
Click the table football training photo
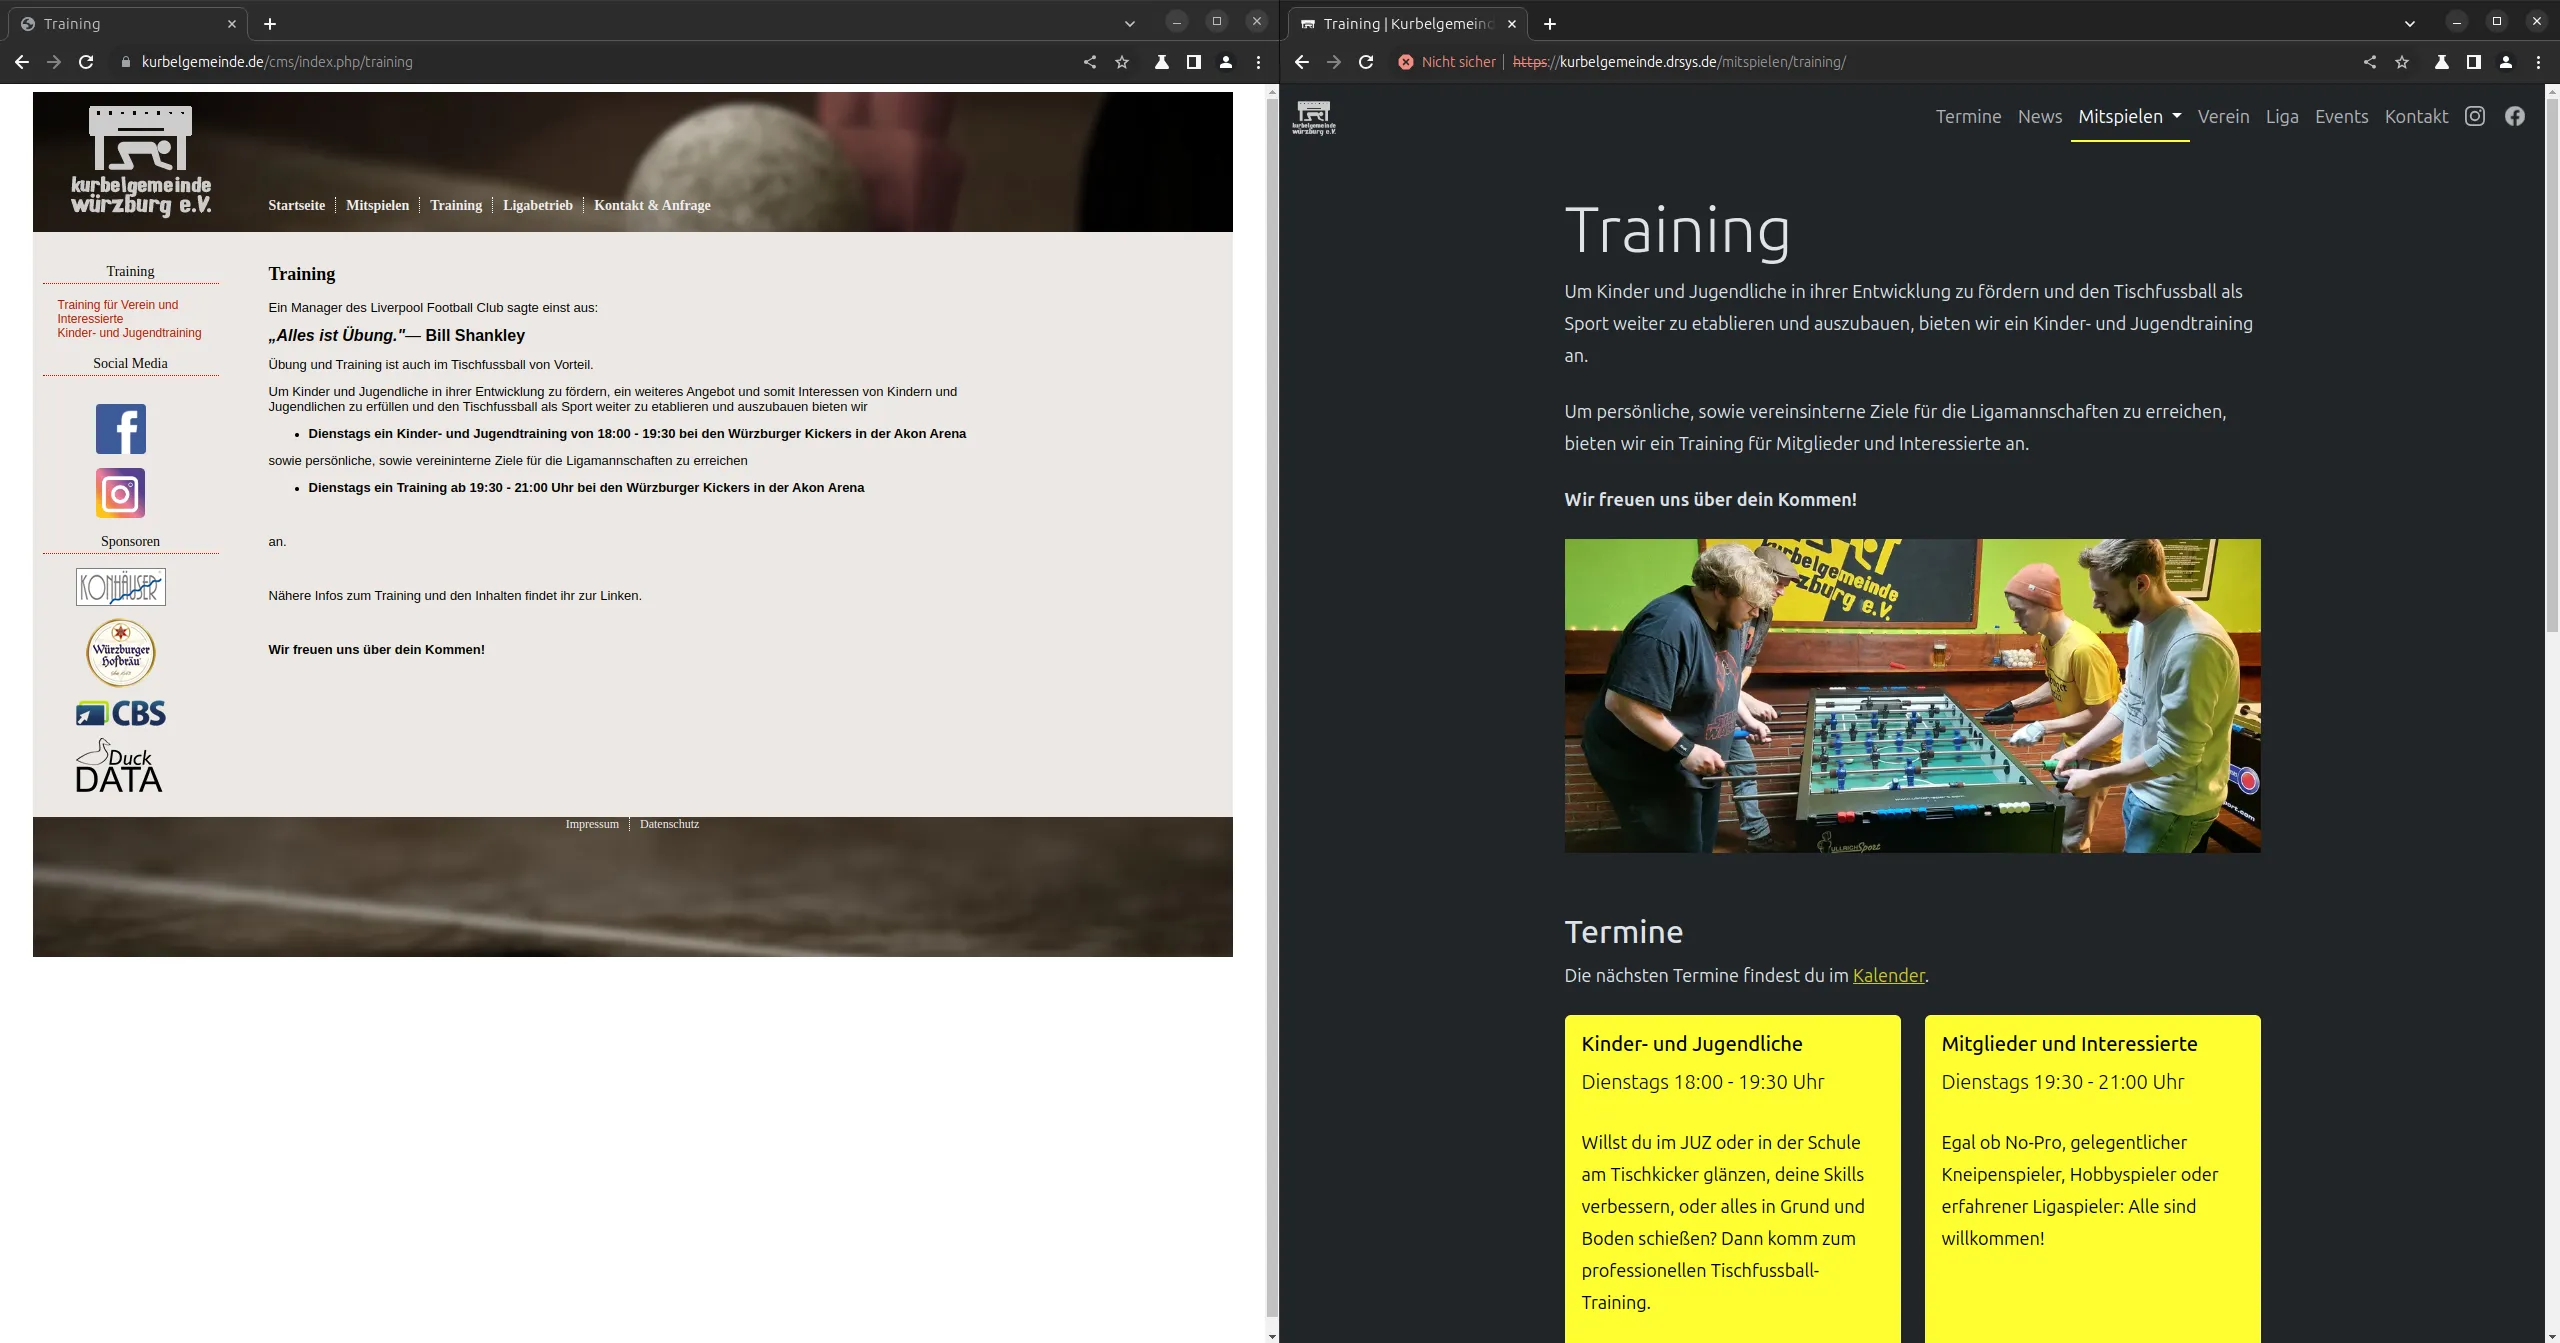point(1912,696)
